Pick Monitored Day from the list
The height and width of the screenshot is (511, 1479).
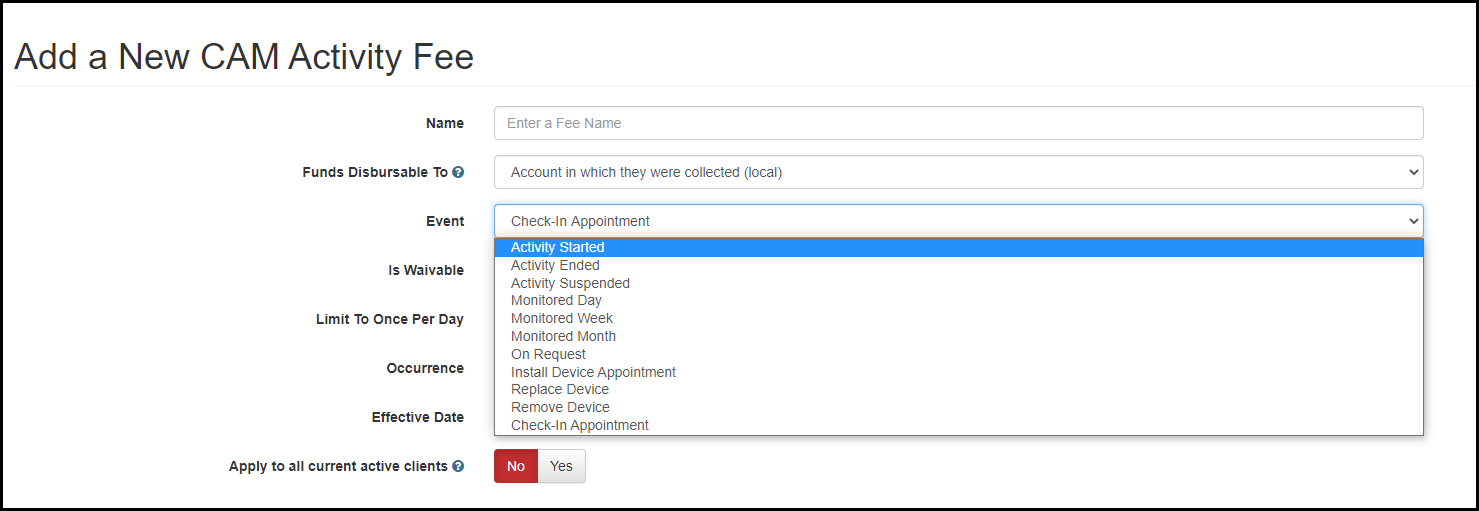tap(556, 300)
